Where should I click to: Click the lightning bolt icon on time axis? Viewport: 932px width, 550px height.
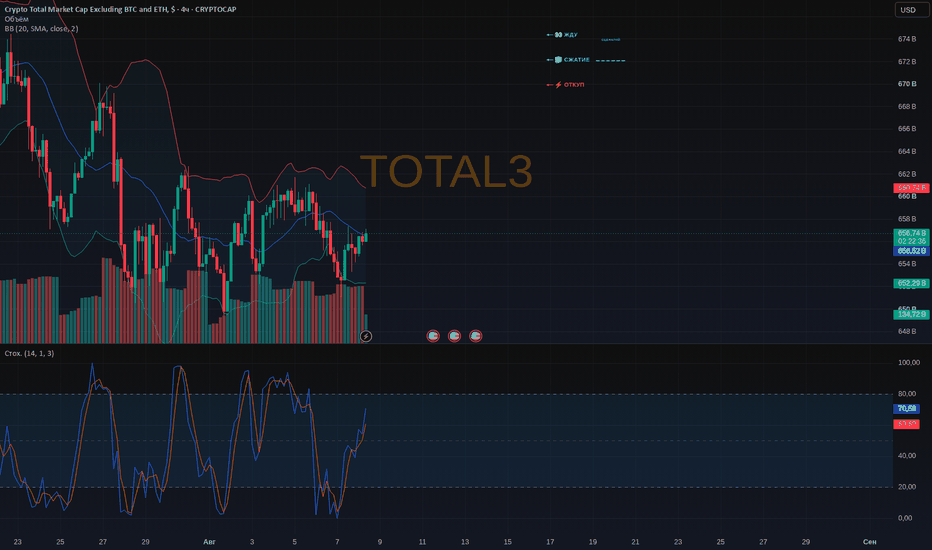366,337
